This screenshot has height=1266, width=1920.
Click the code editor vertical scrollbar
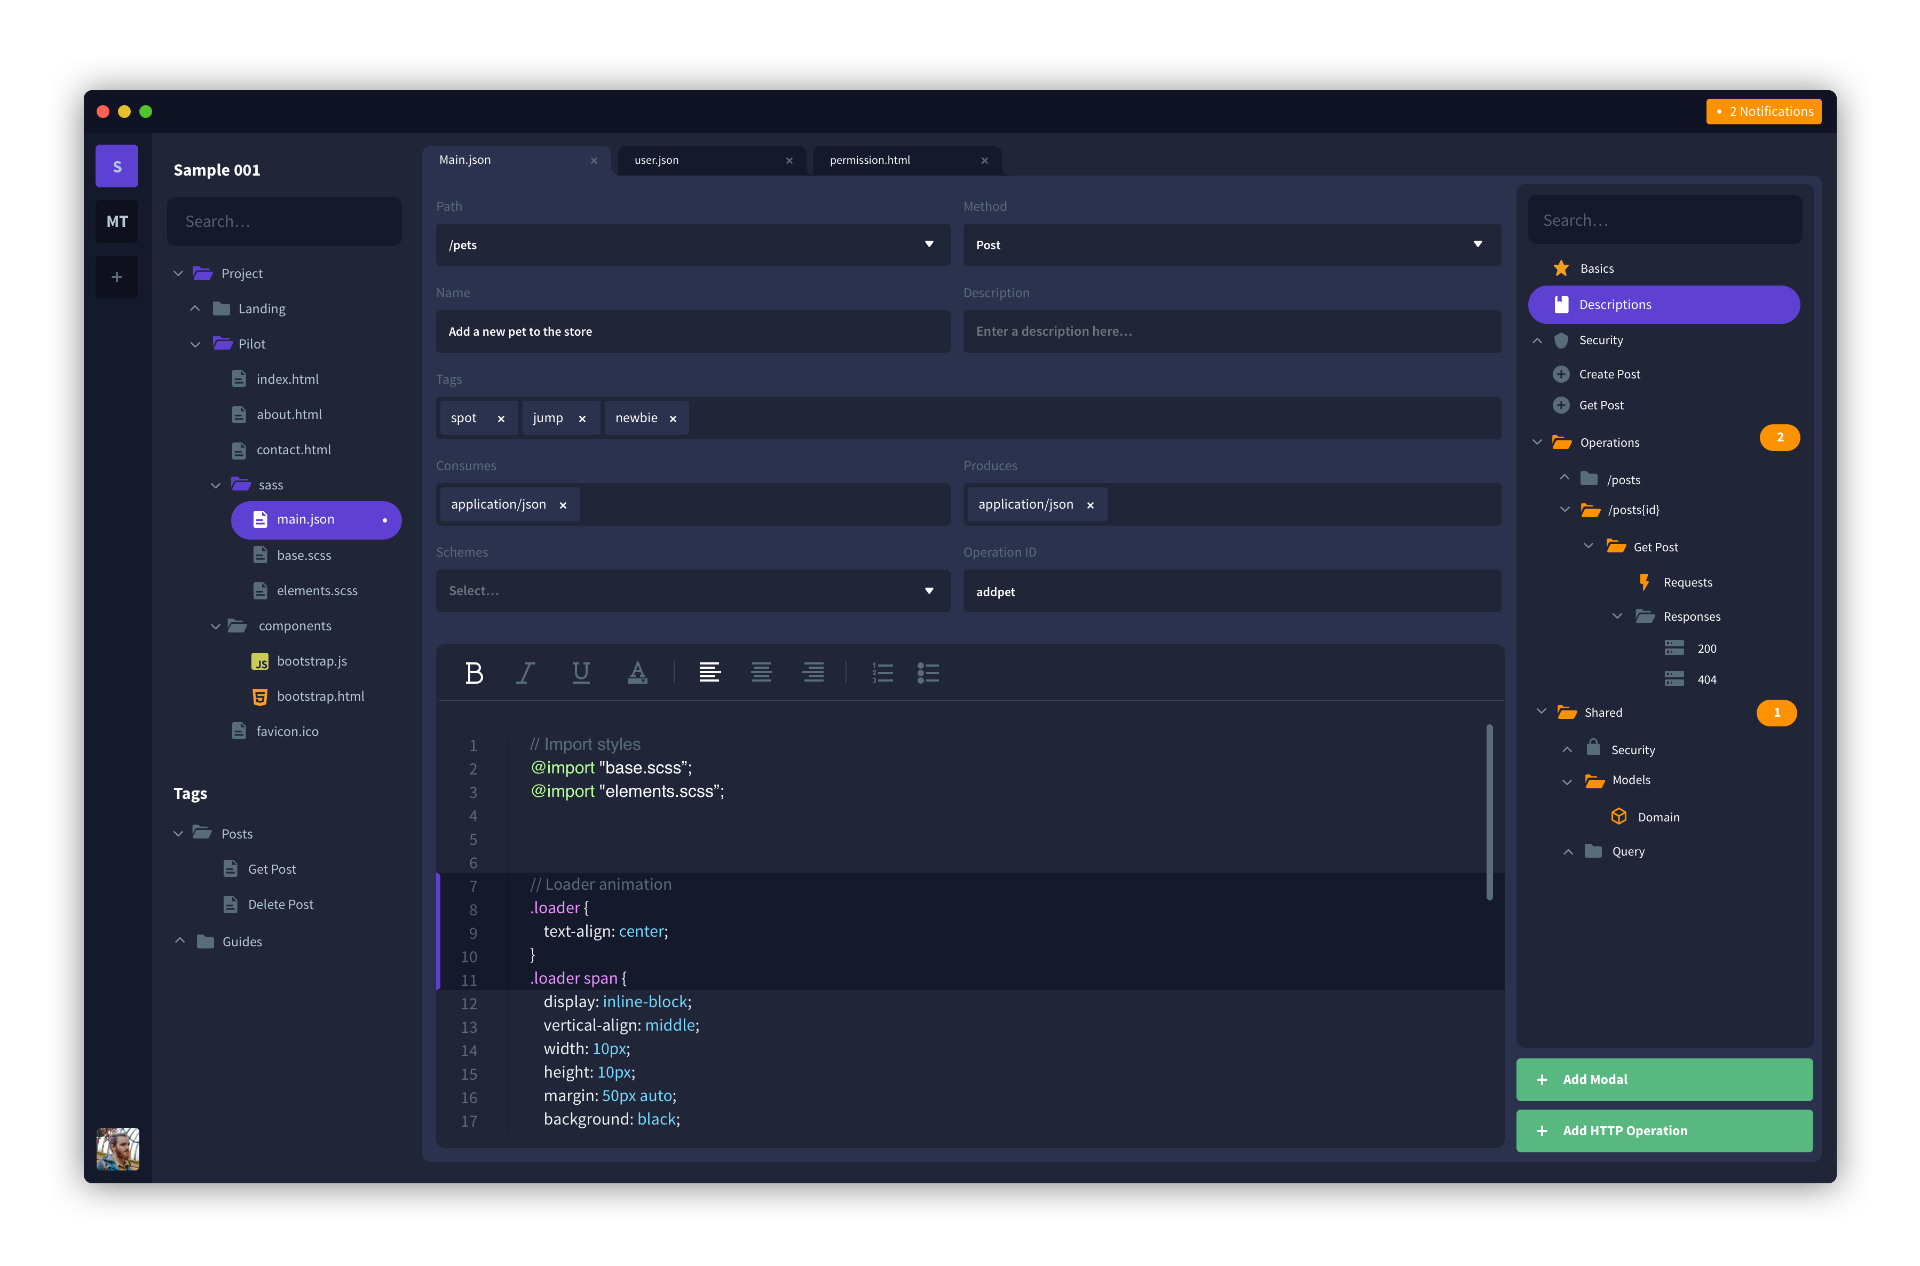tap(1489, 812)
